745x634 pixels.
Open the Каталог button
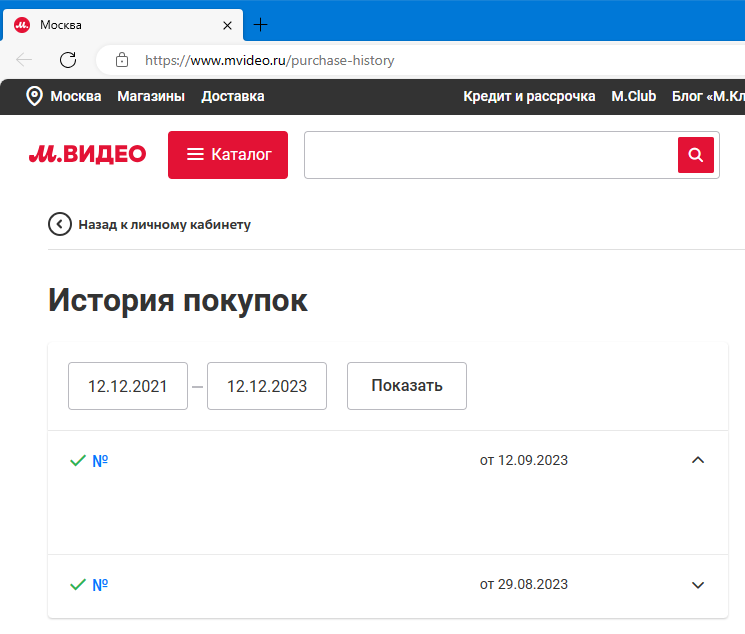point(228,155)
